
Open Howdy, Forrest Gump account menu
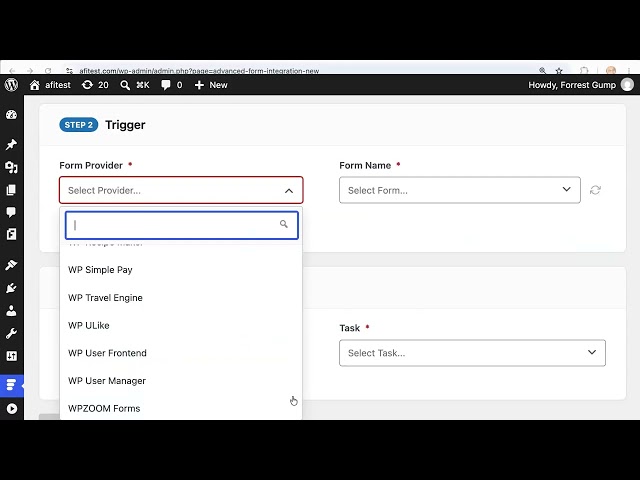(581, 85)
